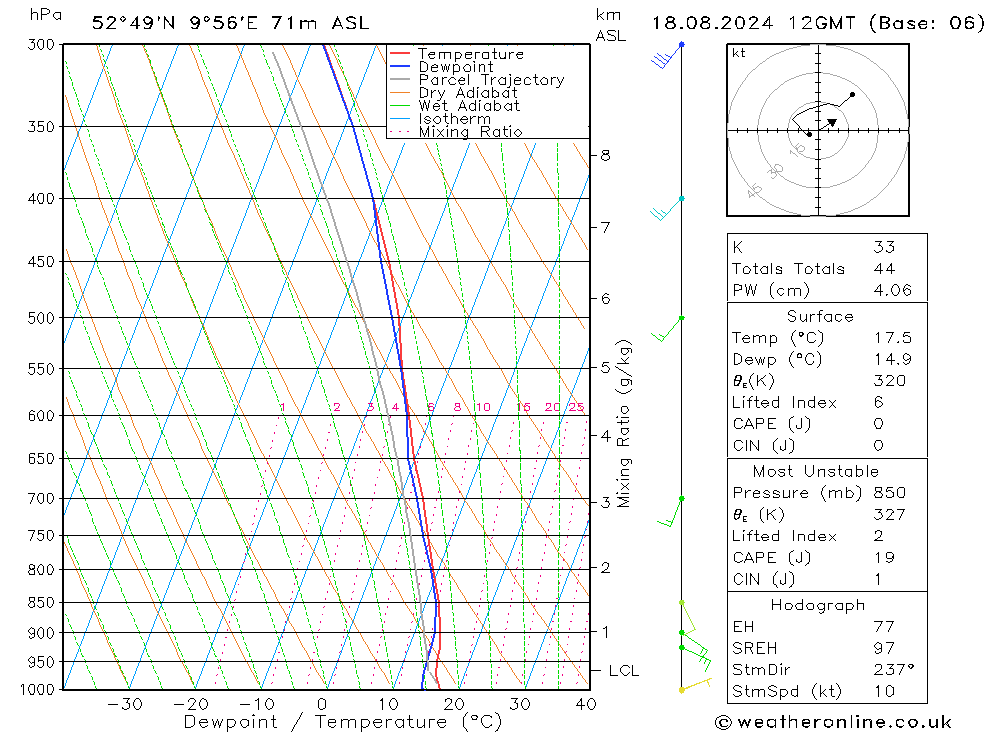Select the 'Dewpoint' legend label

(456, 67)
